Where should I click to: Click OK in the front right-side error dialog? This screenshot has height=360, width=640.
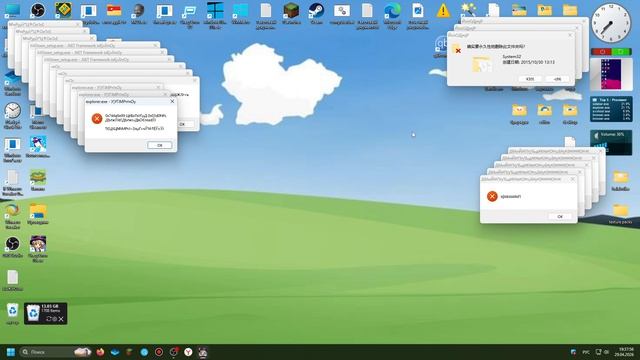560,216
